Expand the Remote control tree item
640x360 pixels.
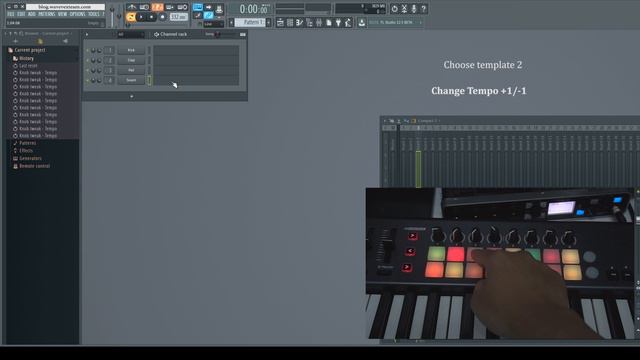(34, 166)
